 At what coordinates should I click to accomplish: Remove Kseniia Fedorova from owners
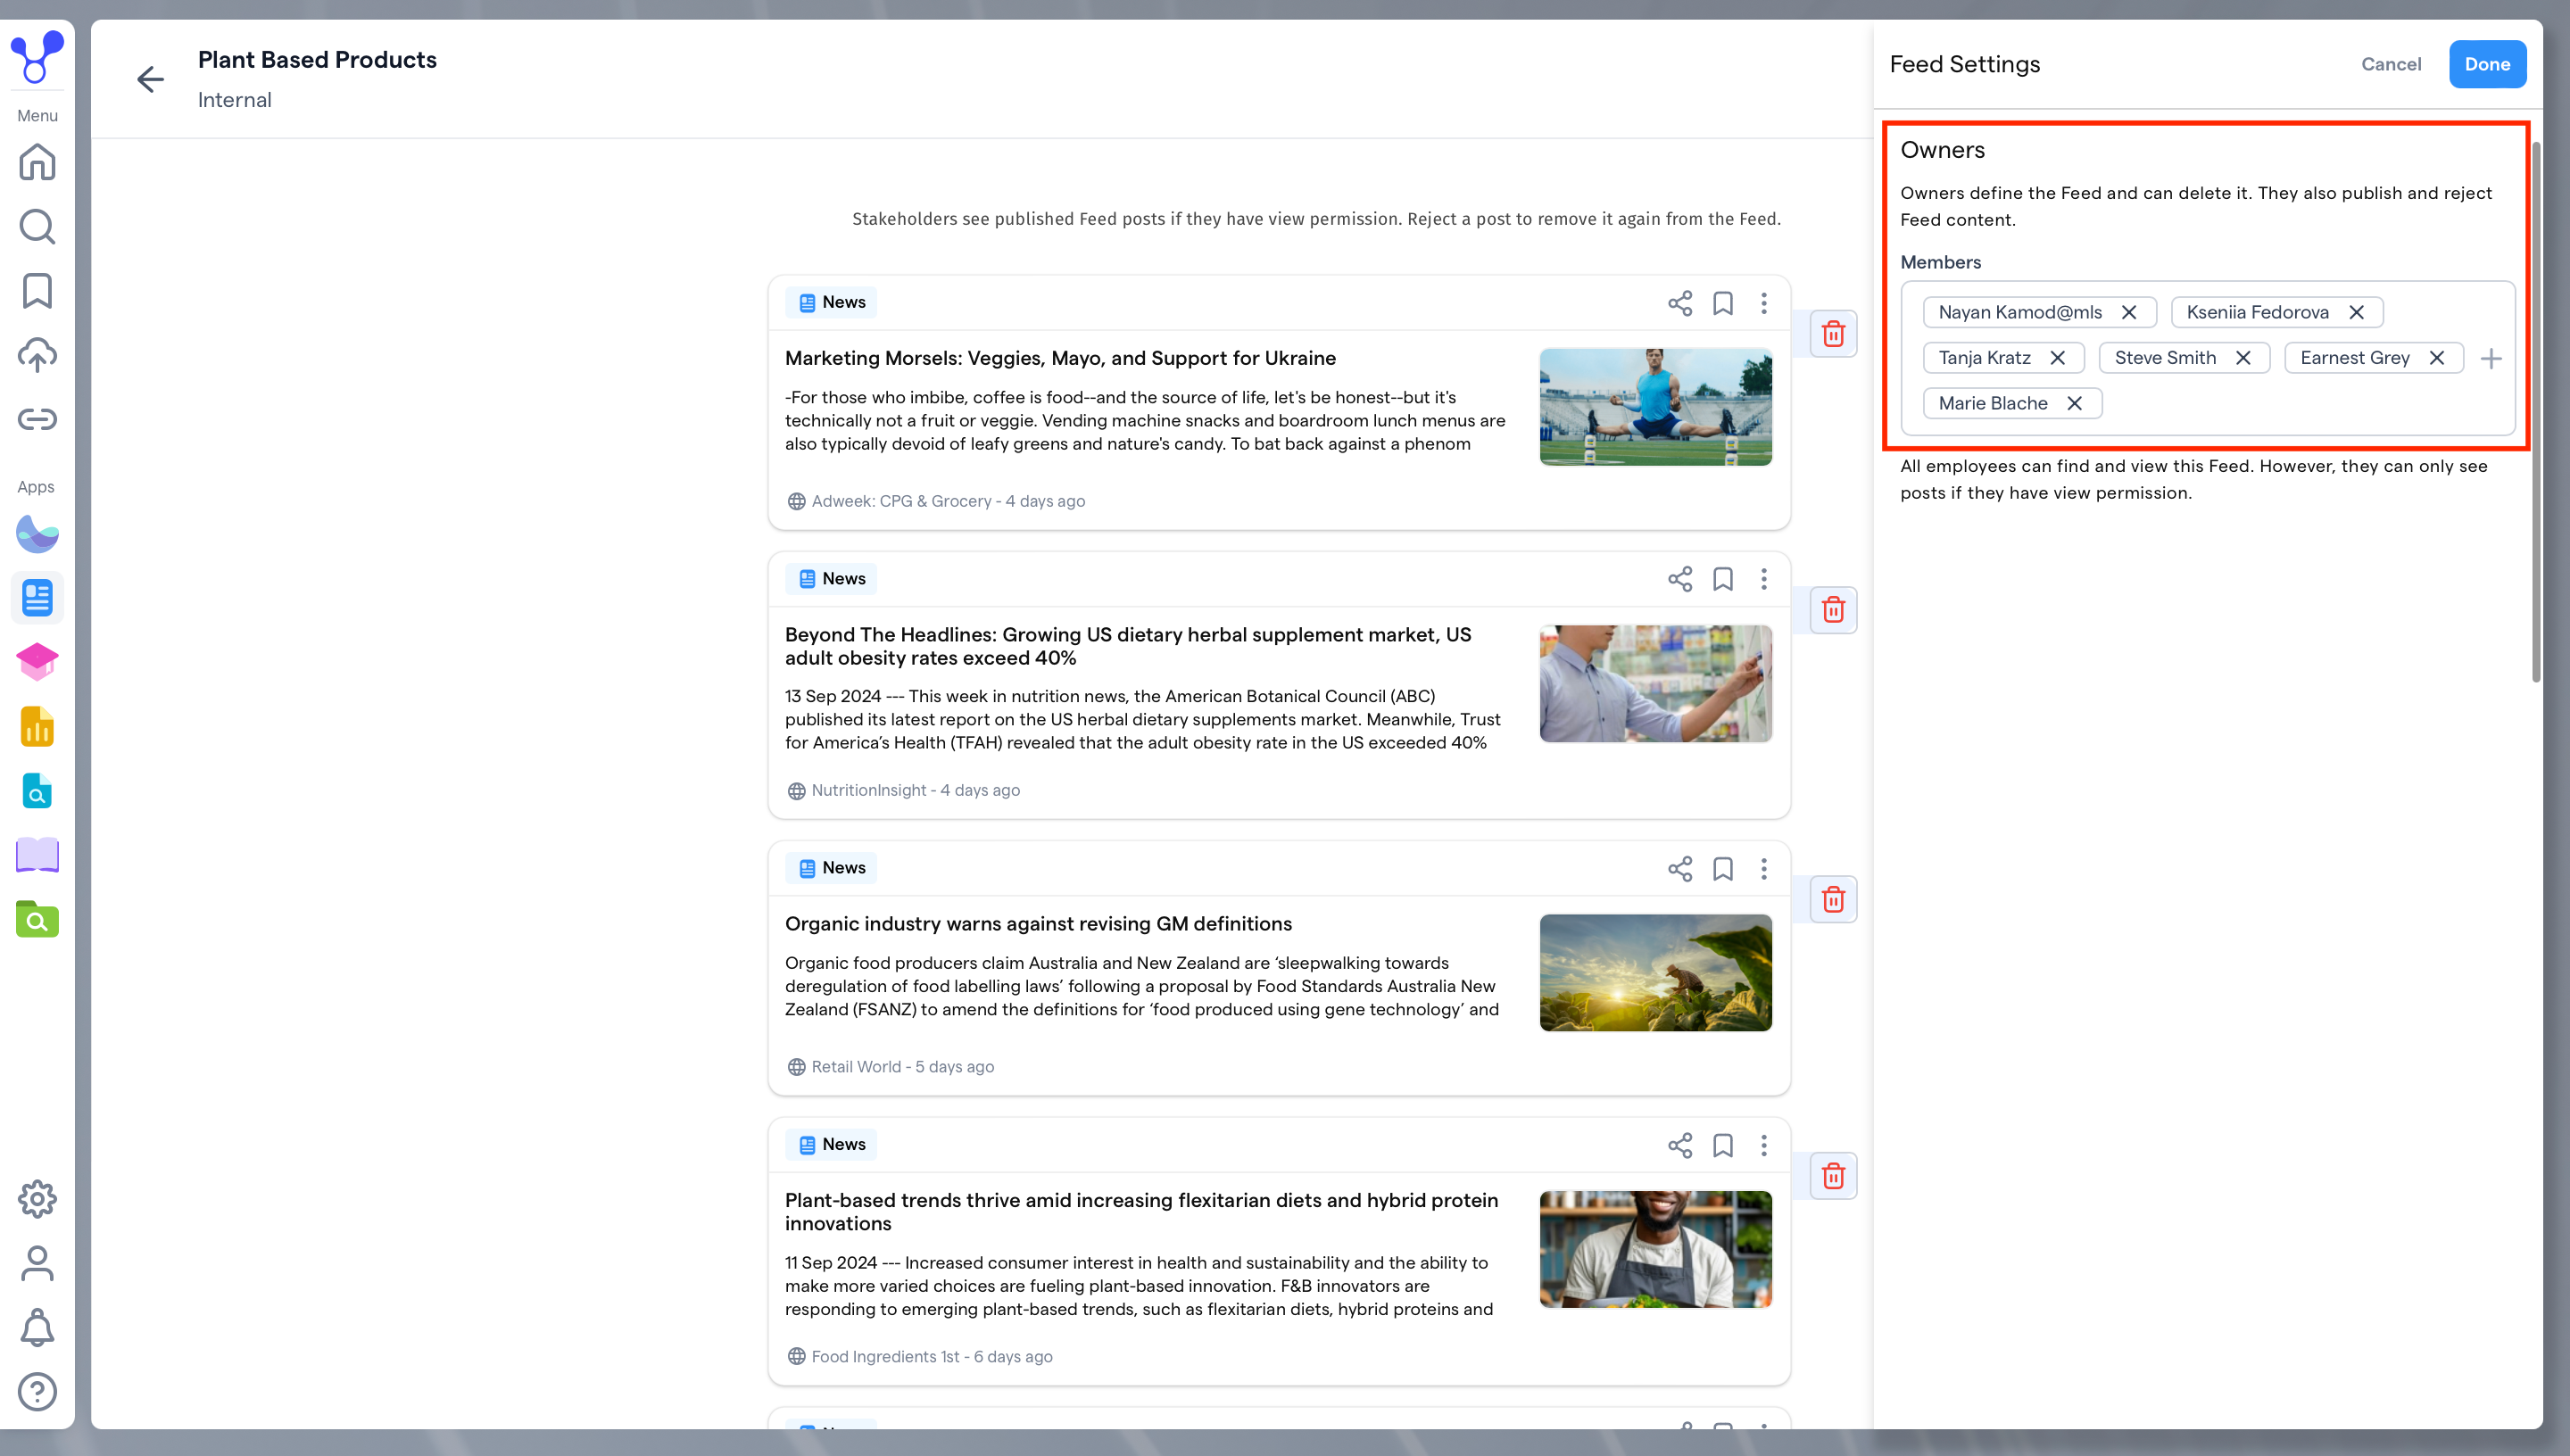2356,312
